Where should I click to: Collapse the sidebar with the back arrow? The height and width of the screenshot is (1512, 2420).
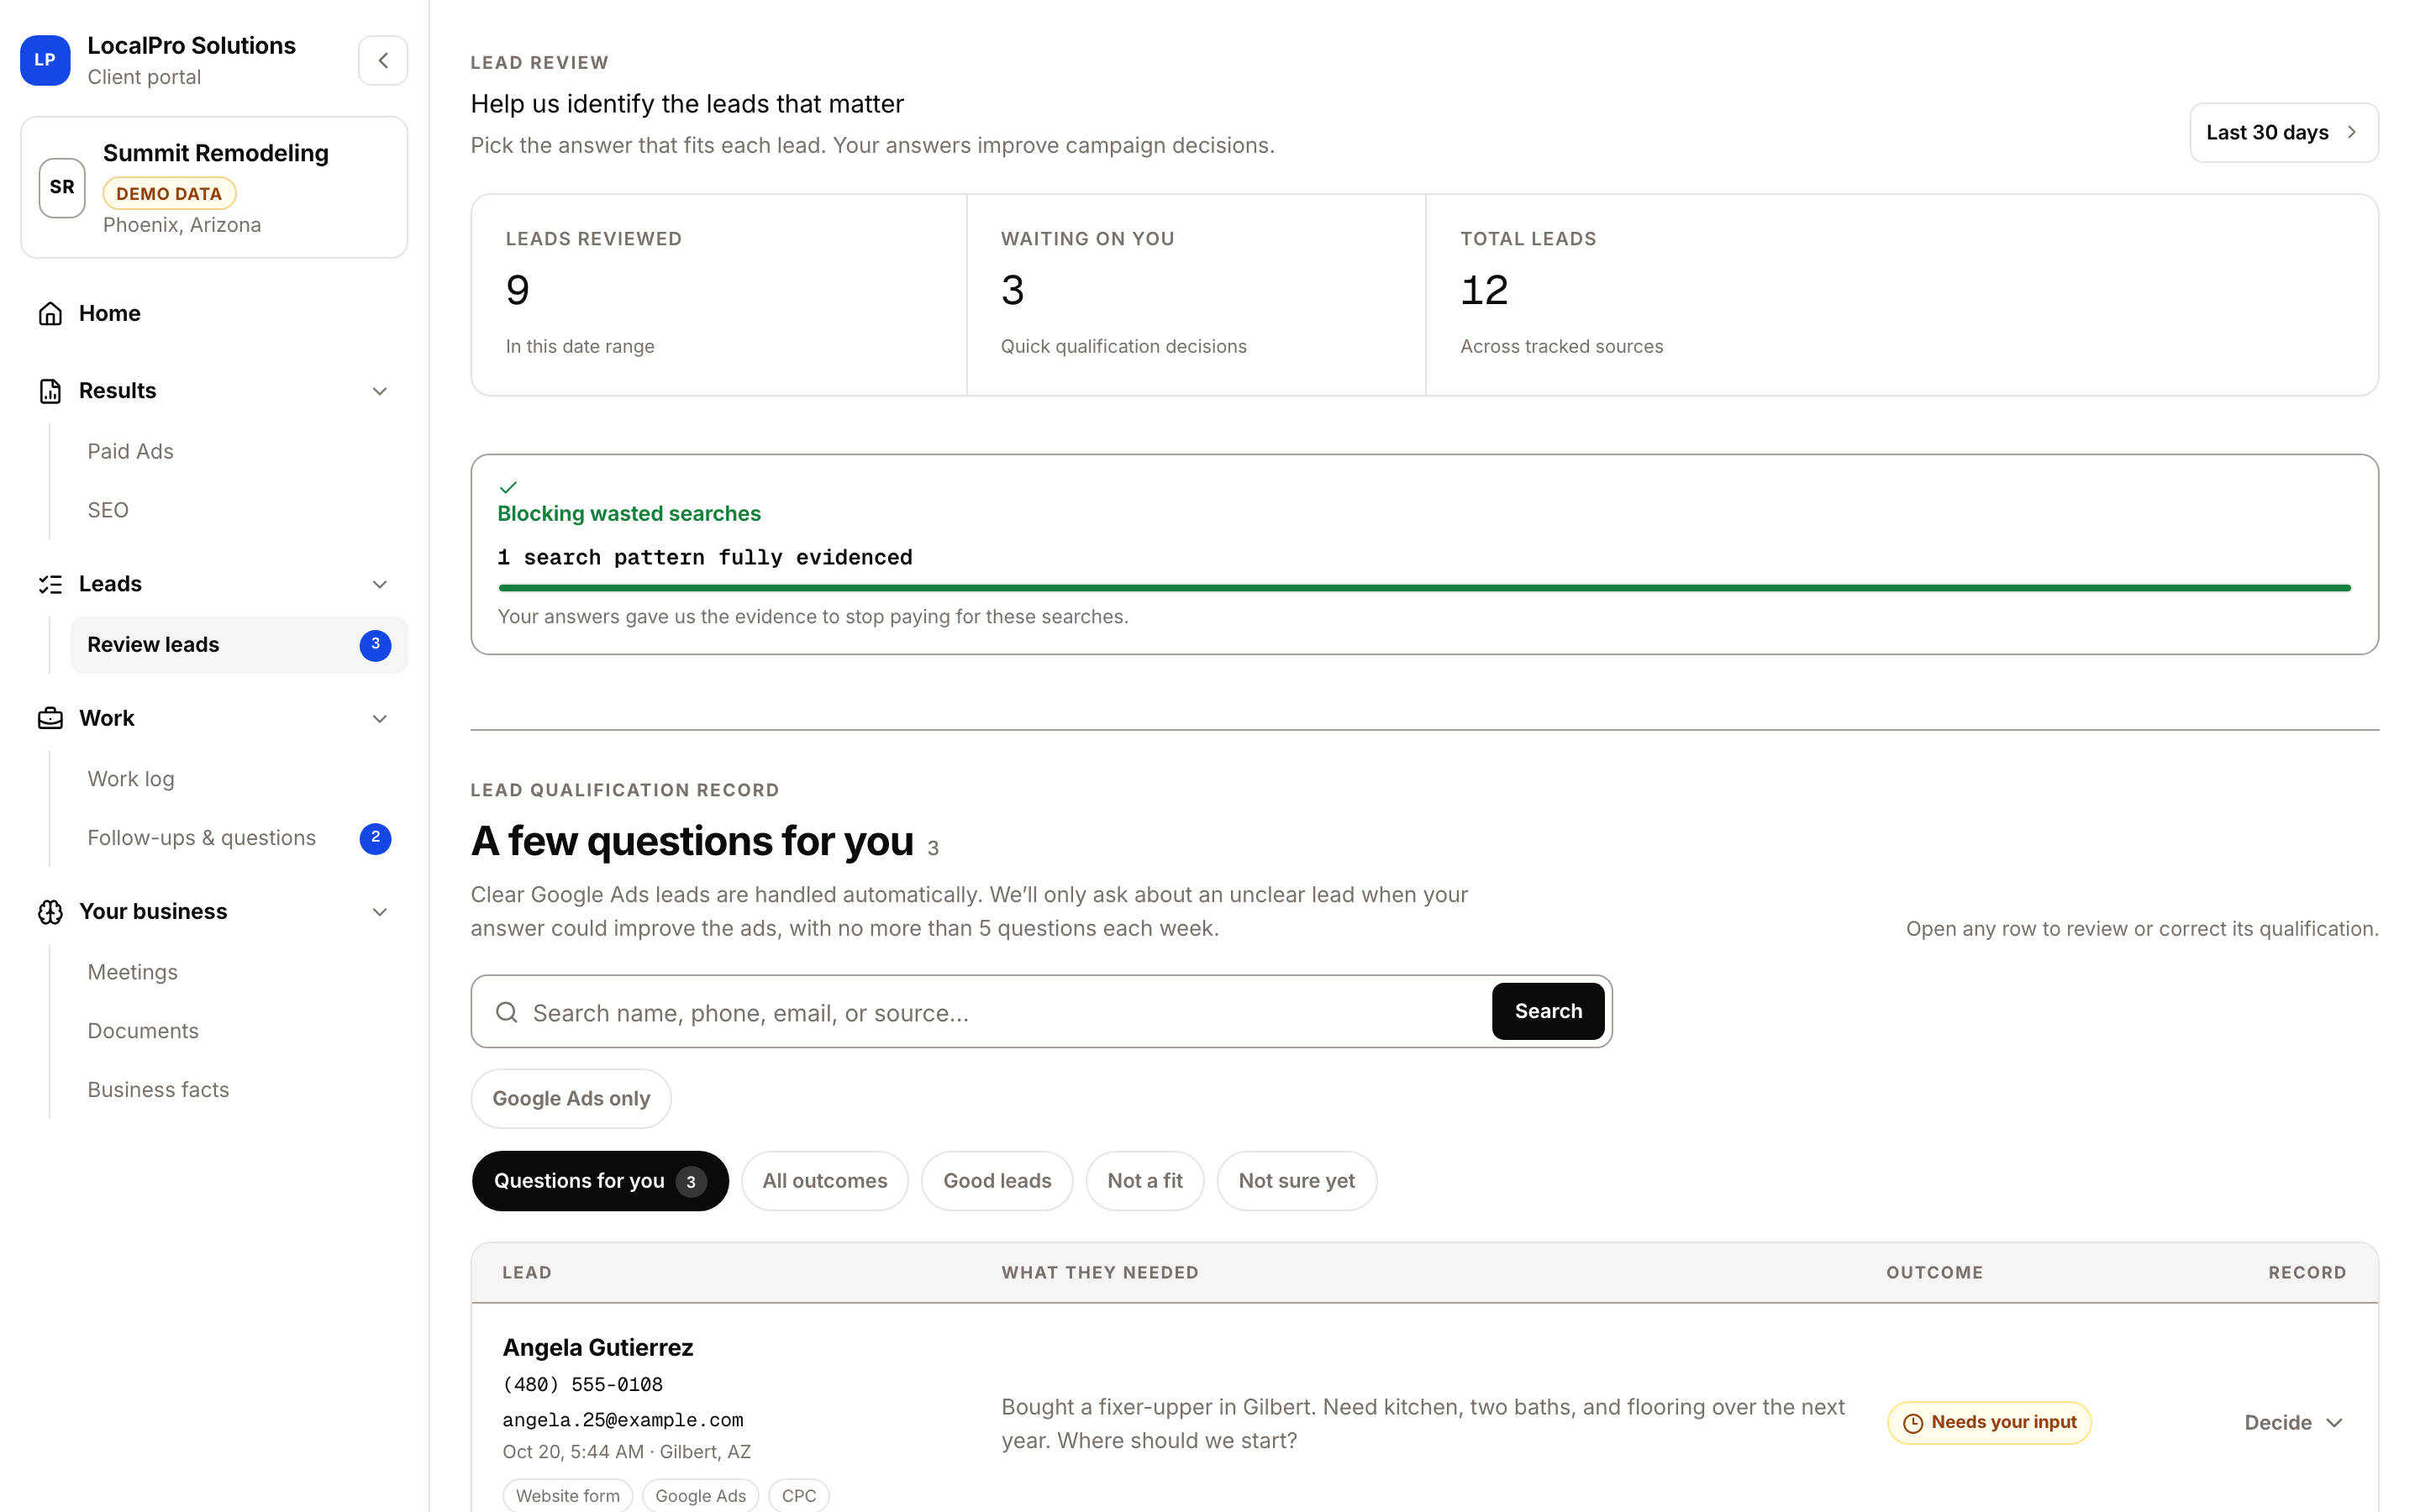coord(383,60)
